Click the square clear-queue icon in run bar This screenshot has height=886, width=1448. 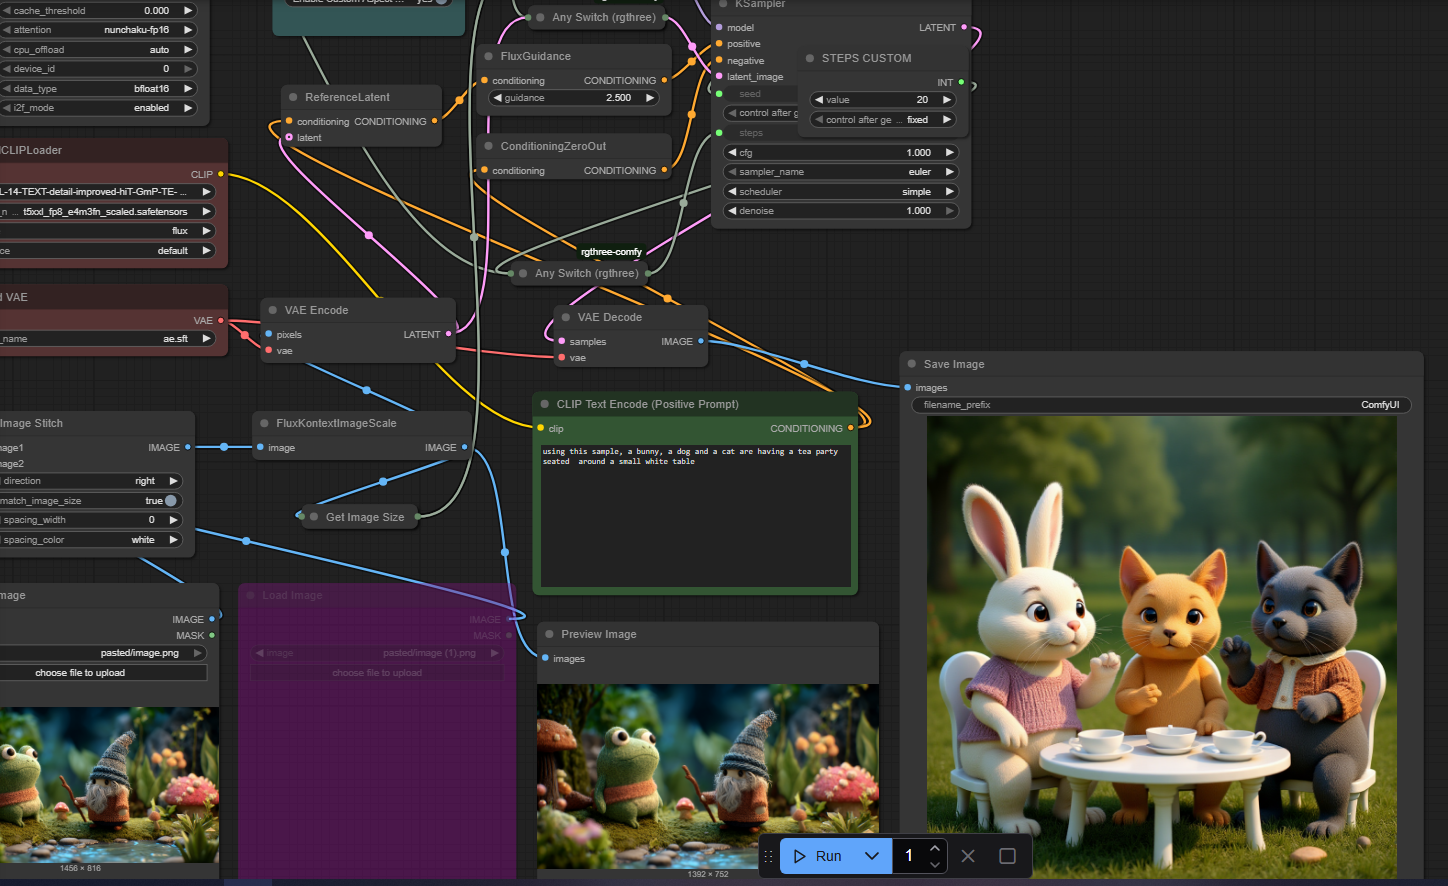pos(1007,856)
